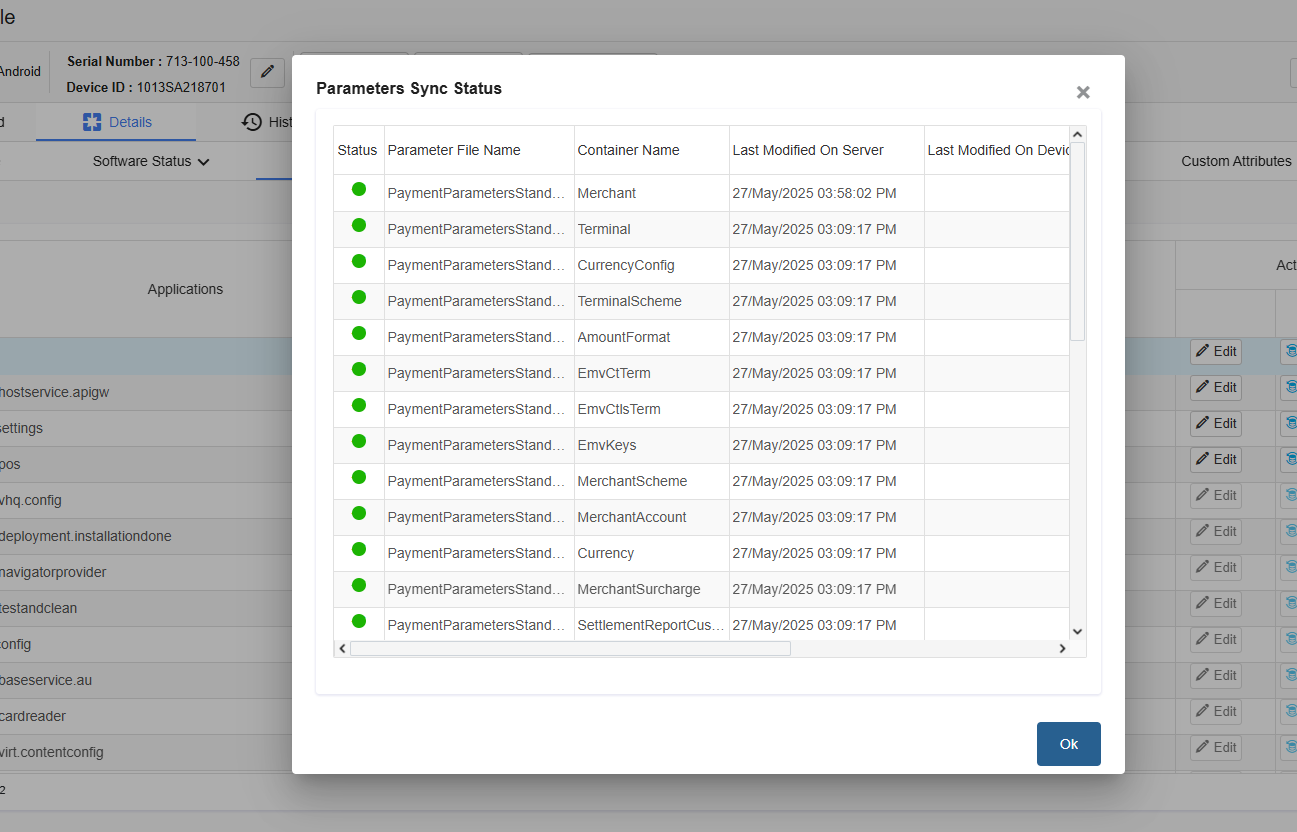The image size is (1297, 832).
Task: Click the green status dot for Merchant
Action: tap(359, 189)
